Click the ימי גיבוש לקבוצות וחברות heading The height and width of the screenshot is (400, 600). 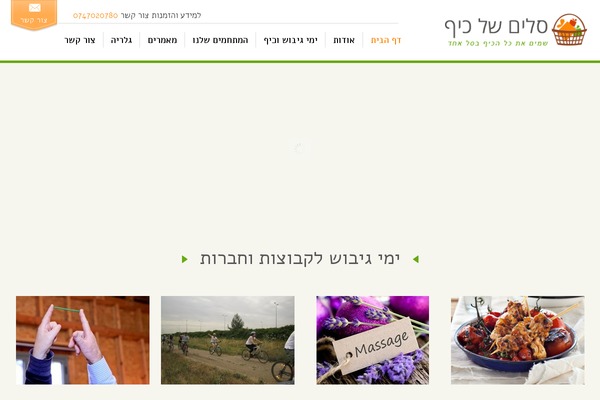(300, 259)
